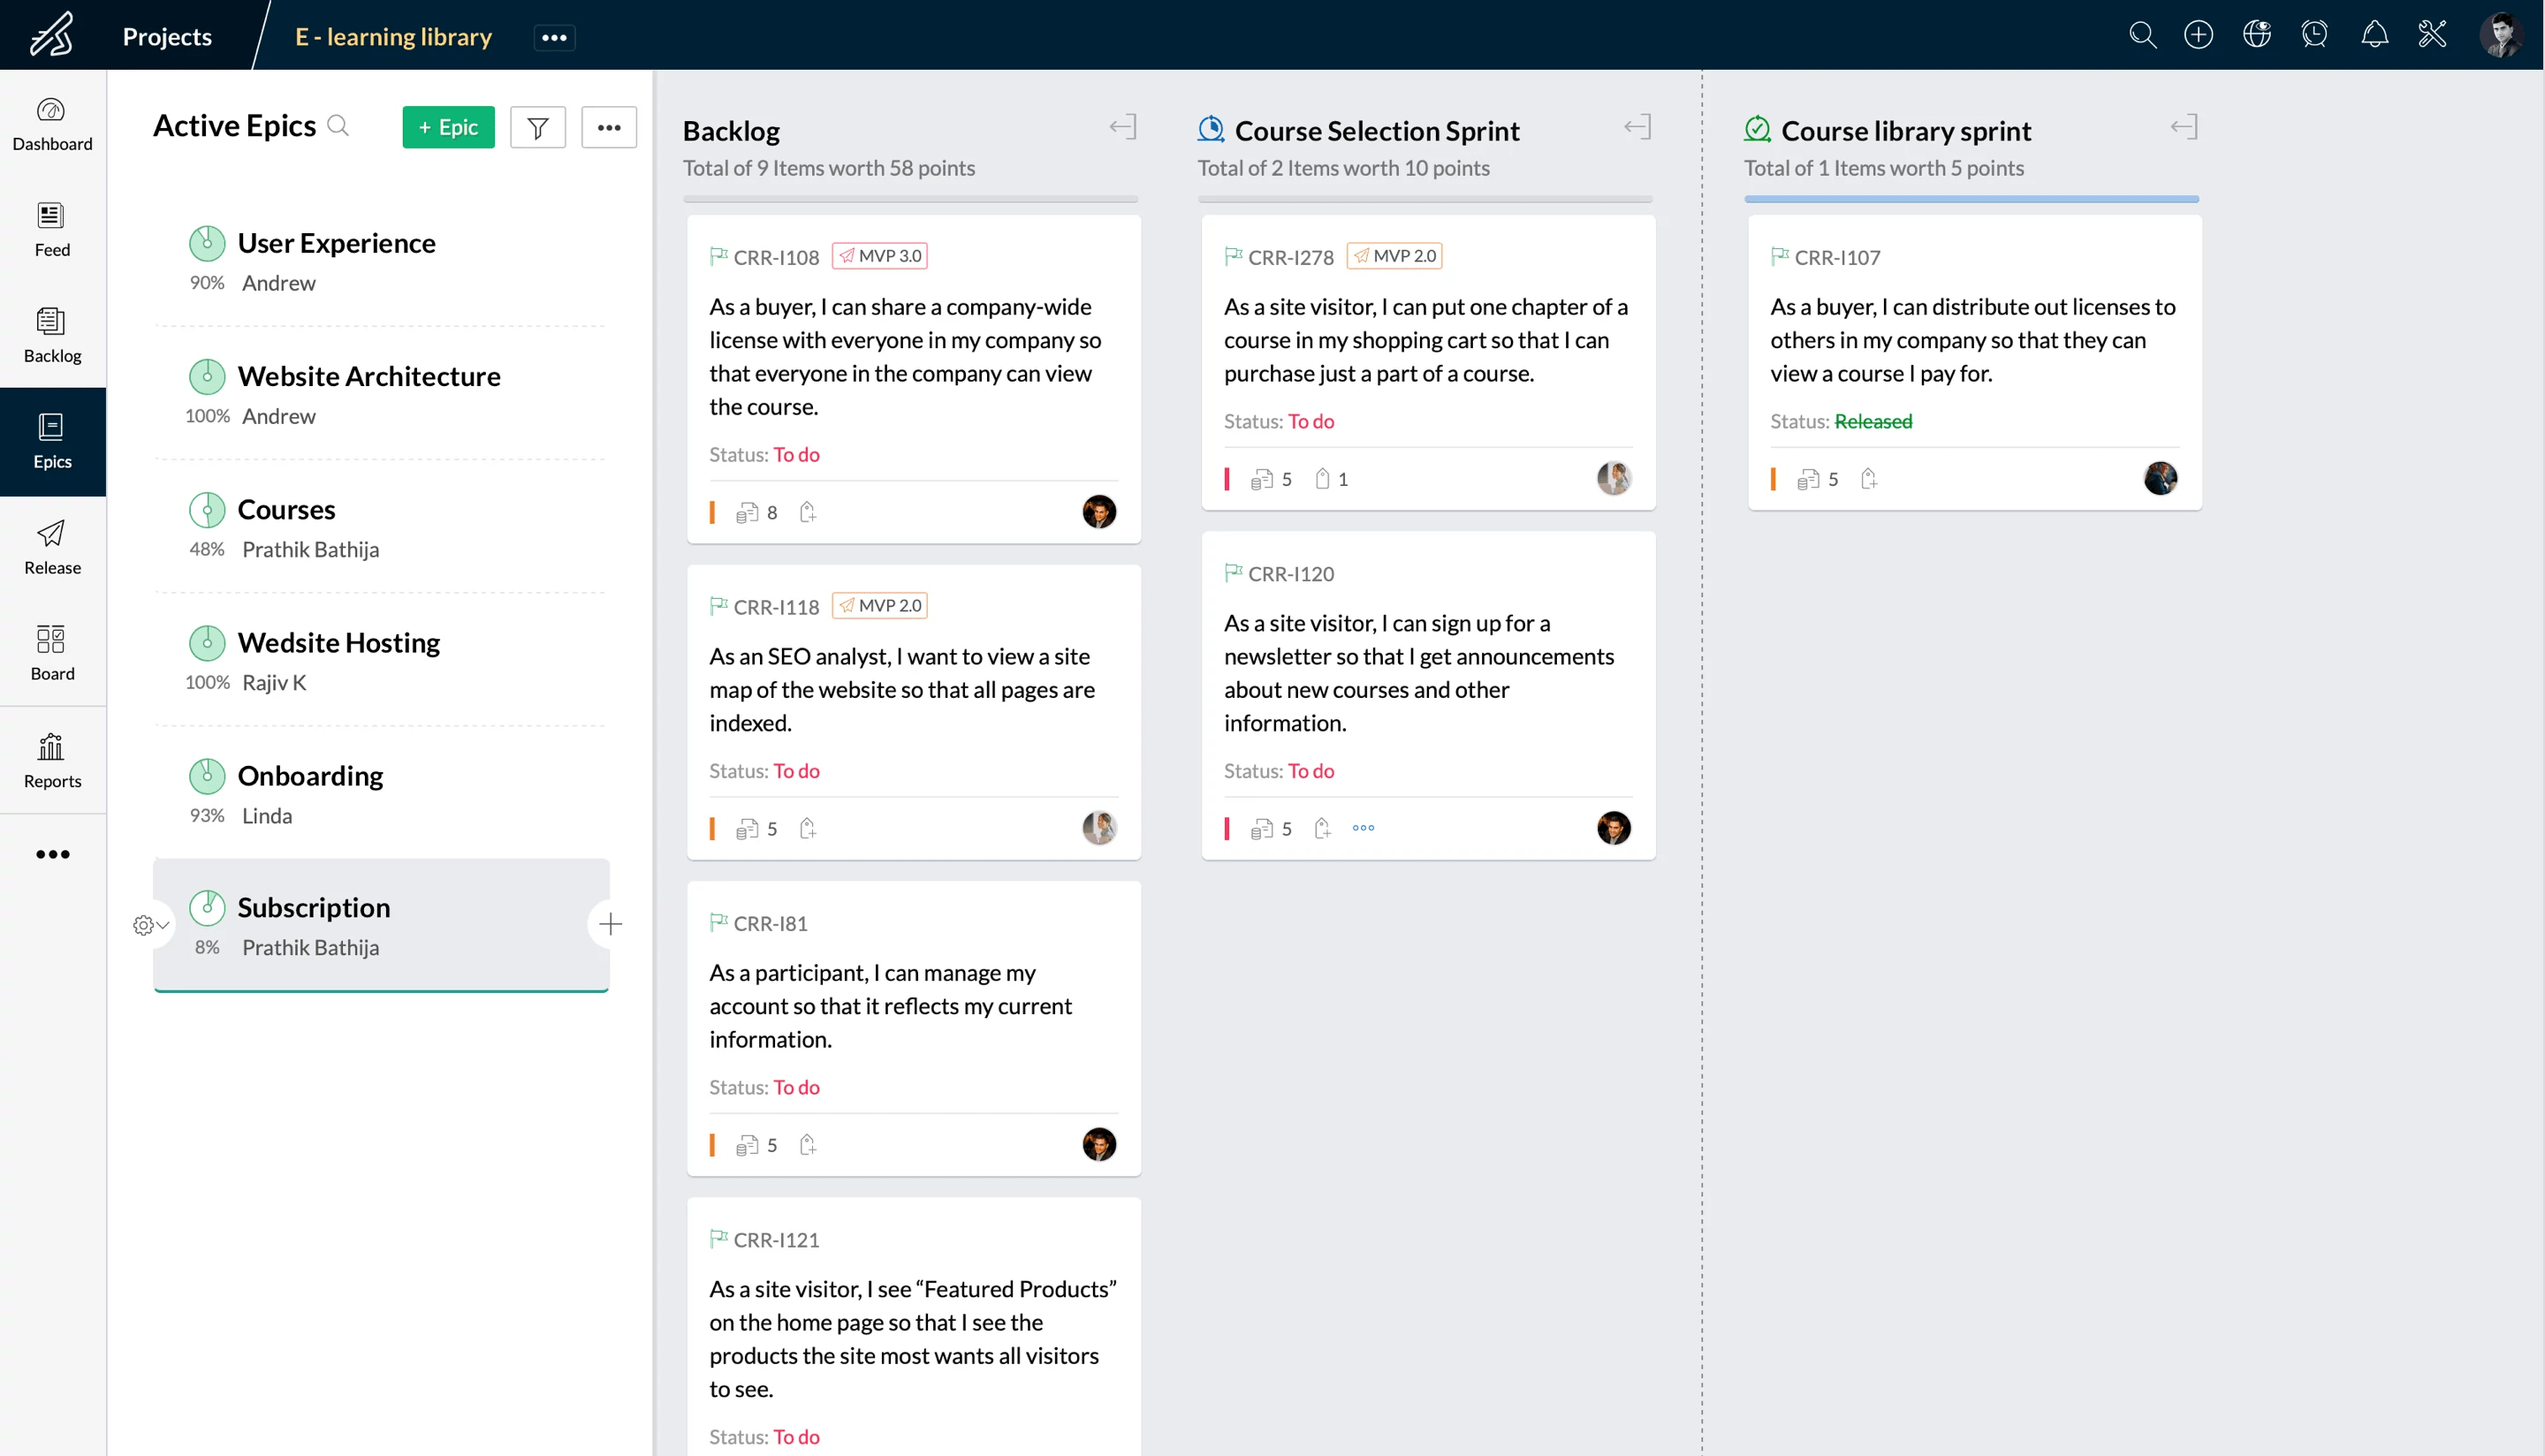This screenshot has height=1456, width=2545.
Task: Click the global search icon top bar
Action: [x=2141, y=35]
